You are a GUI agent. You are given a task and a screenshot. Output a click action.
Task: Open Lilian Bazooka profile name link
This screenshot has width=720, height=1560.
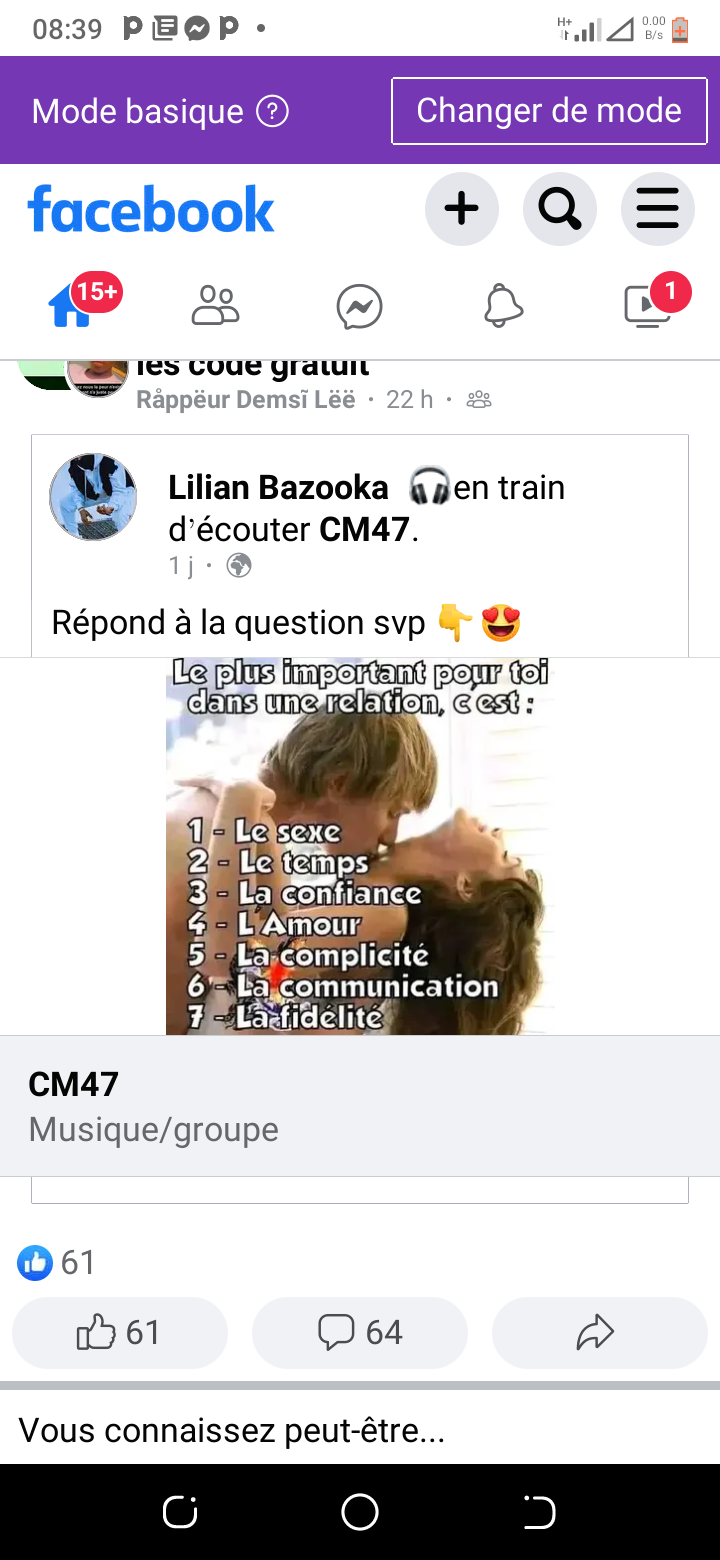tap(278, 487)
